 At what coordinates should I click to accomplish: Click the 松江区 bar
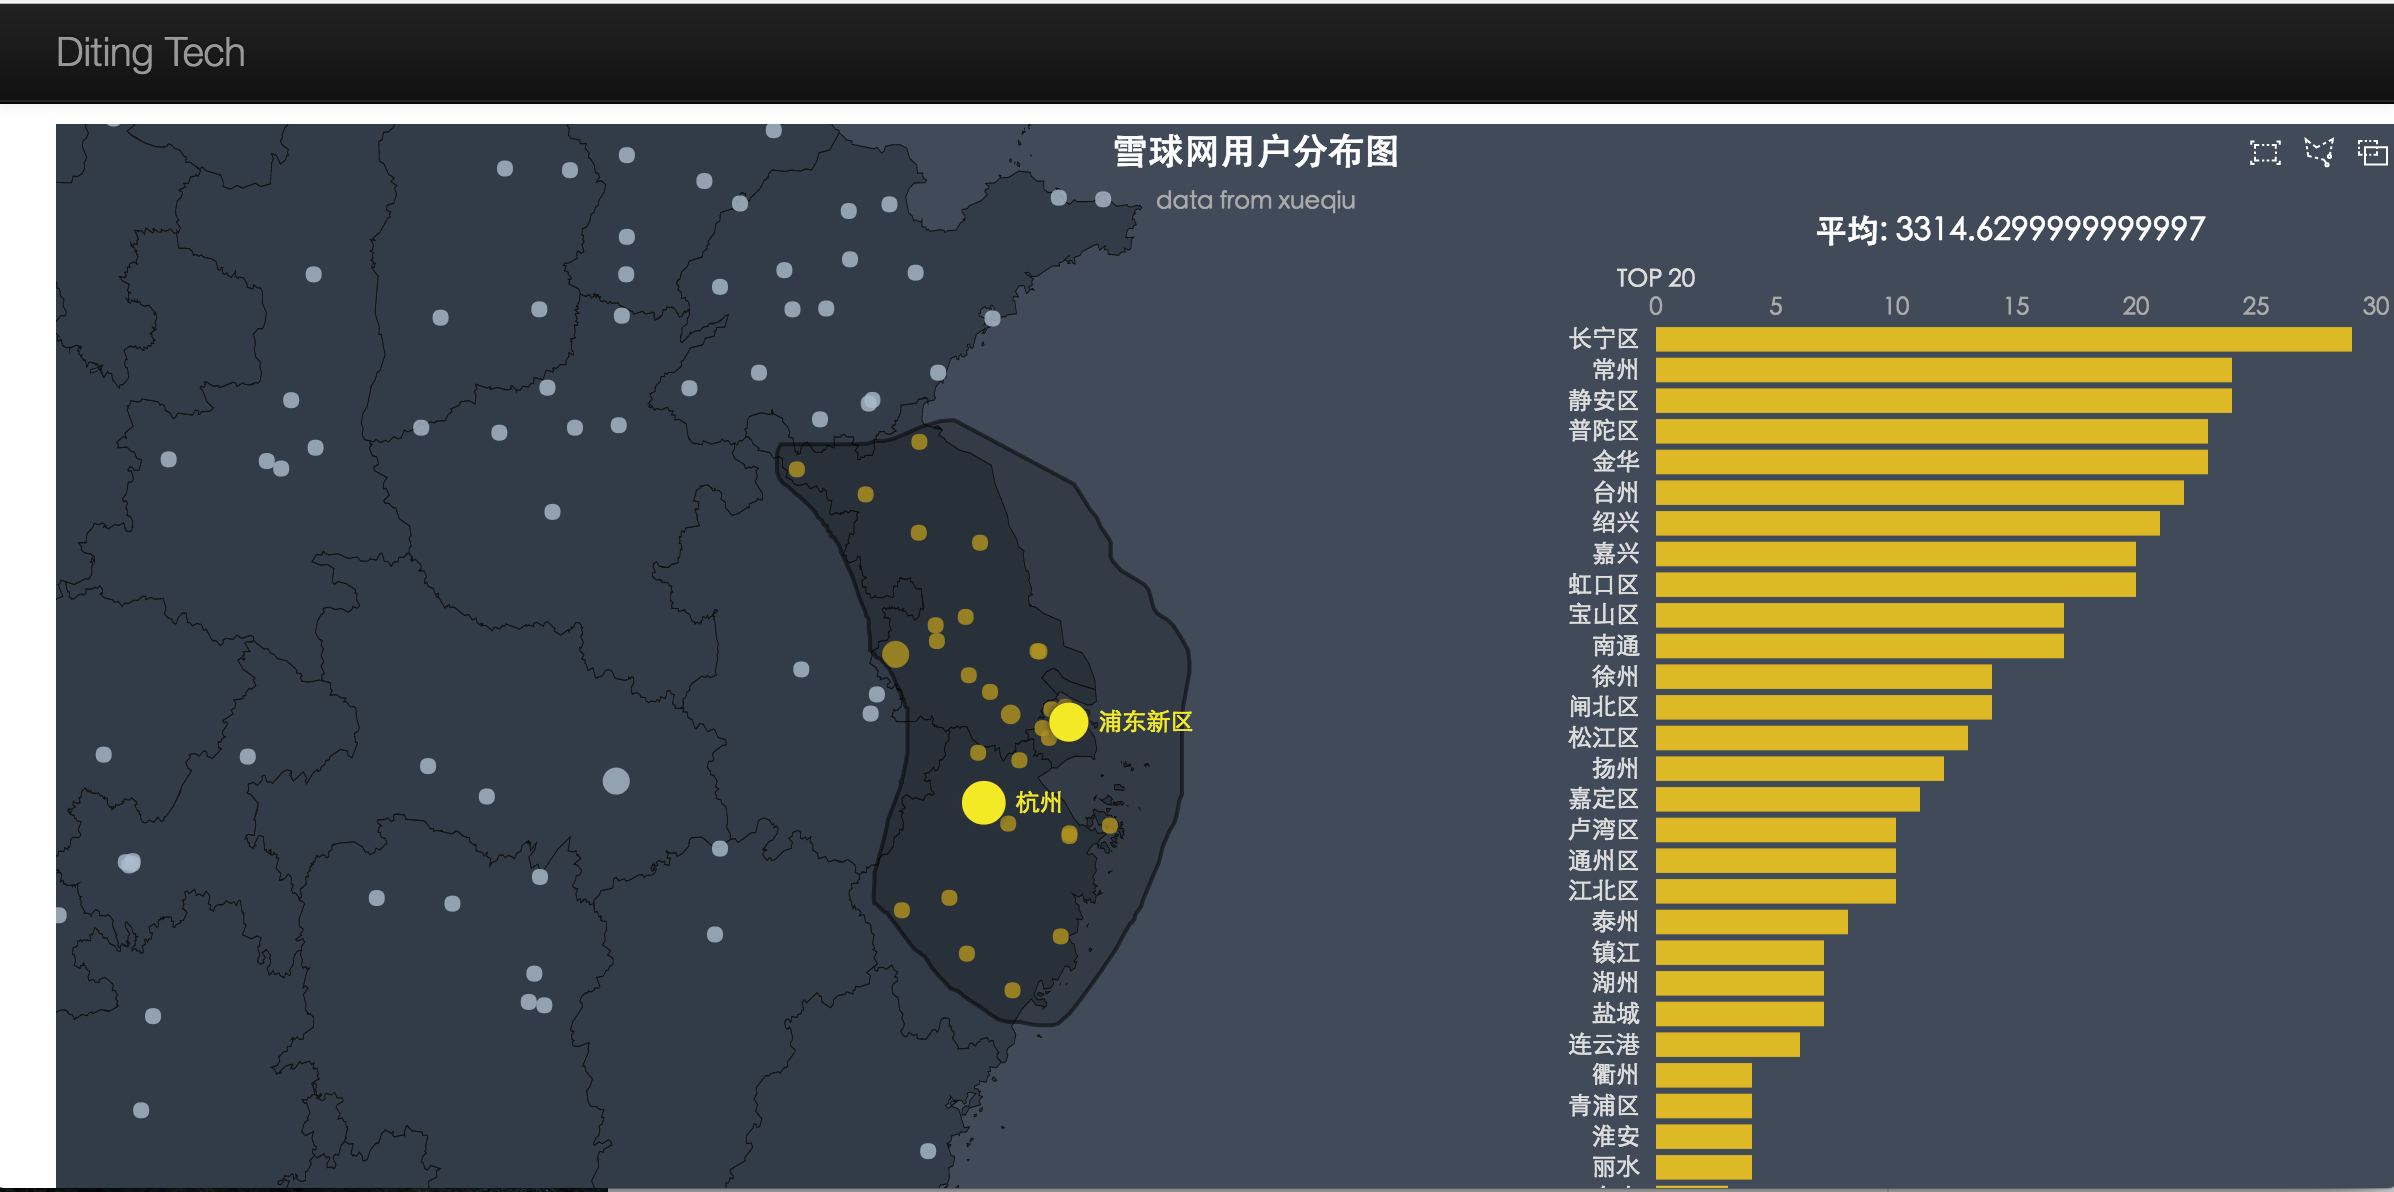1811,738
